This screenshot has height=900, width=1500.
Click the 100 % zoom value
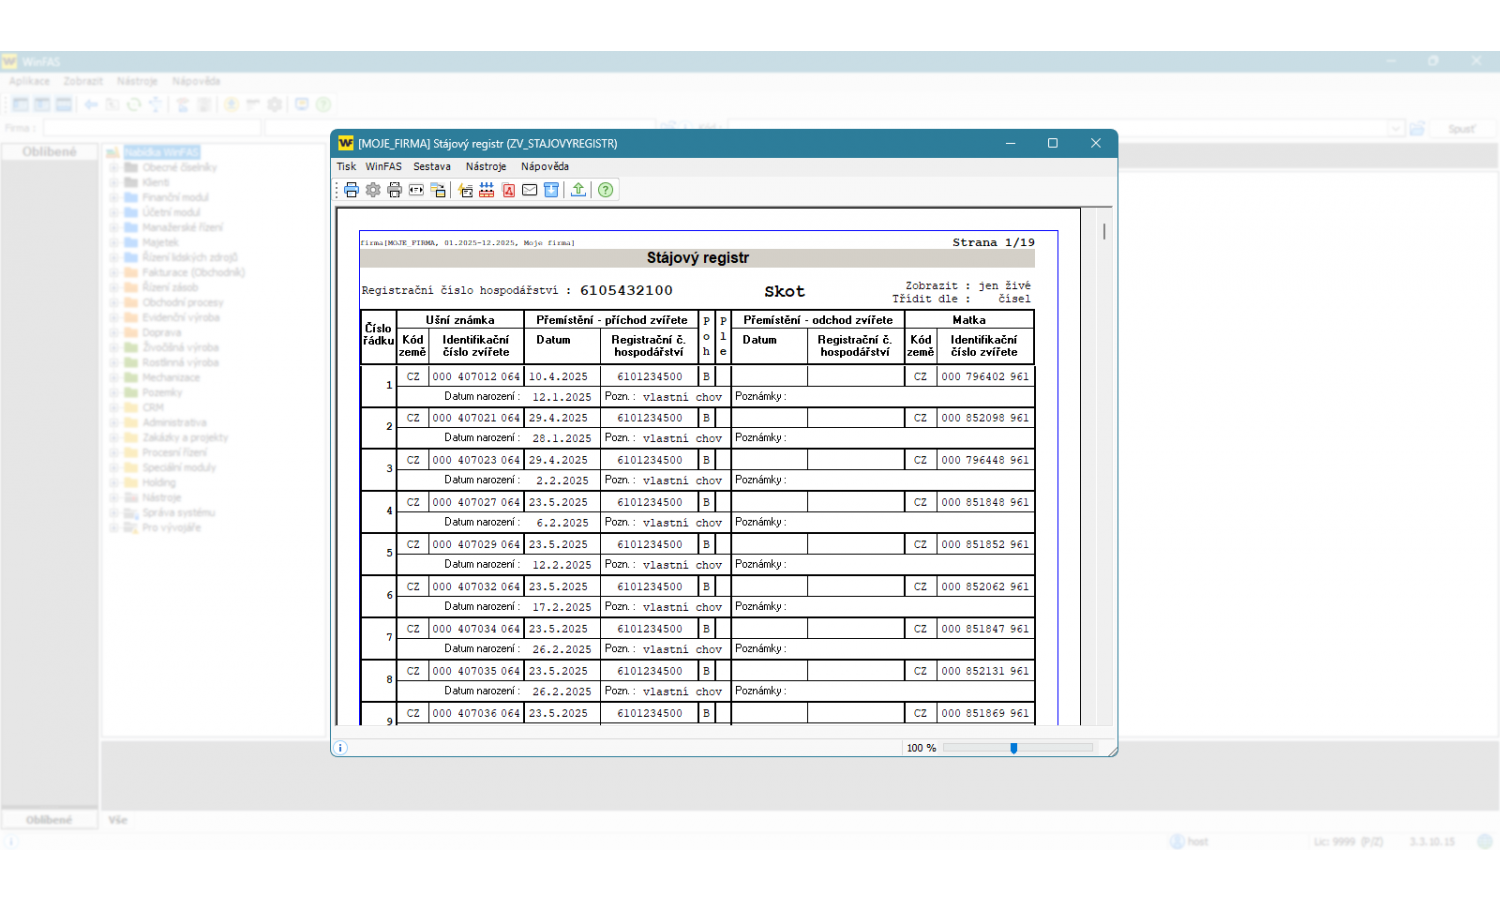[921, 748]
